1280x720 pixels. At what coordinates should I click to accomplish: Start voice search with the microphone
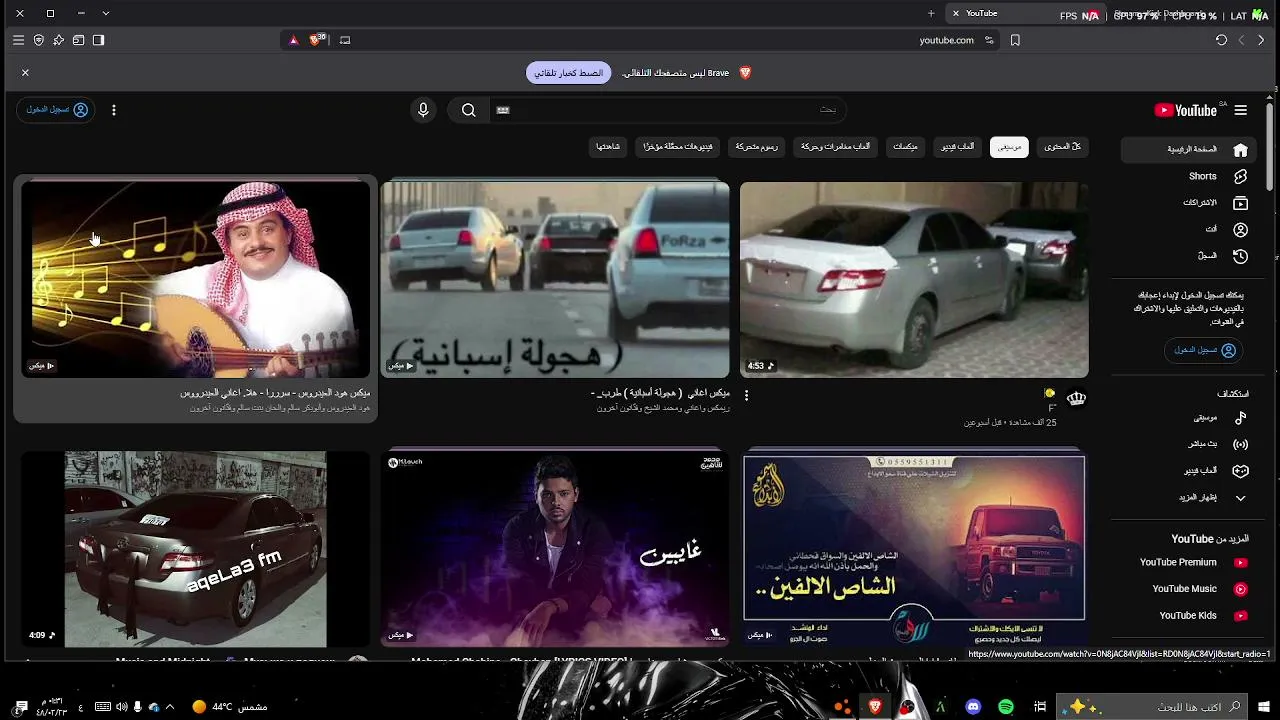[x=423, y=110]
